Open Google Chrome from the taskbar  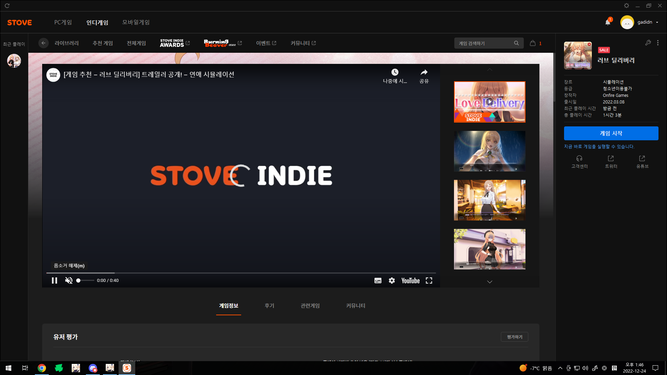(42, 368)
